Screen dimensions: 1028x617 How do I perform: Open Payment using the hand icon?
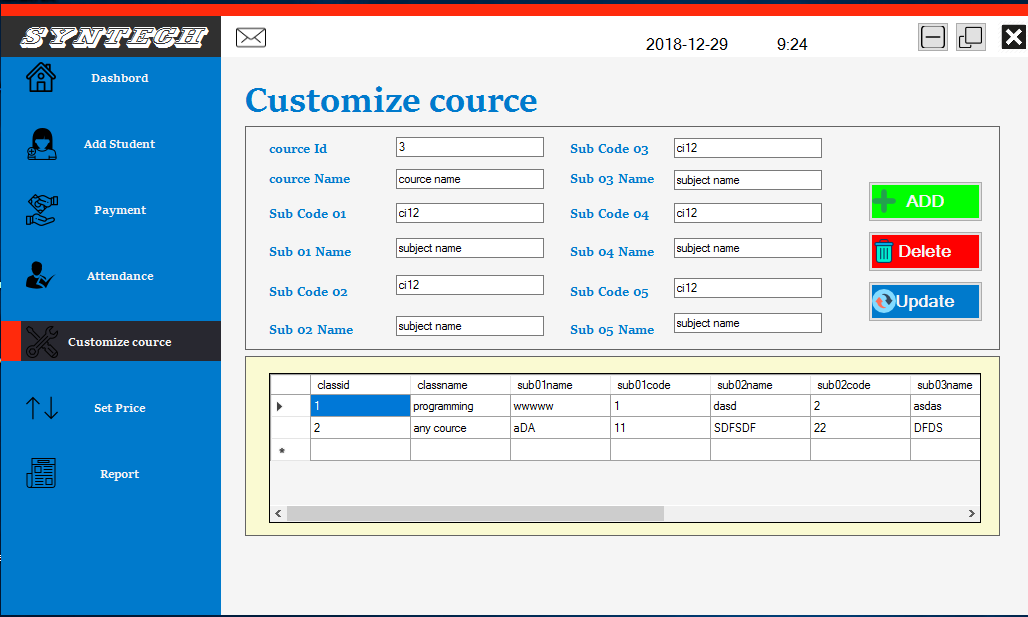coord(40,210)
